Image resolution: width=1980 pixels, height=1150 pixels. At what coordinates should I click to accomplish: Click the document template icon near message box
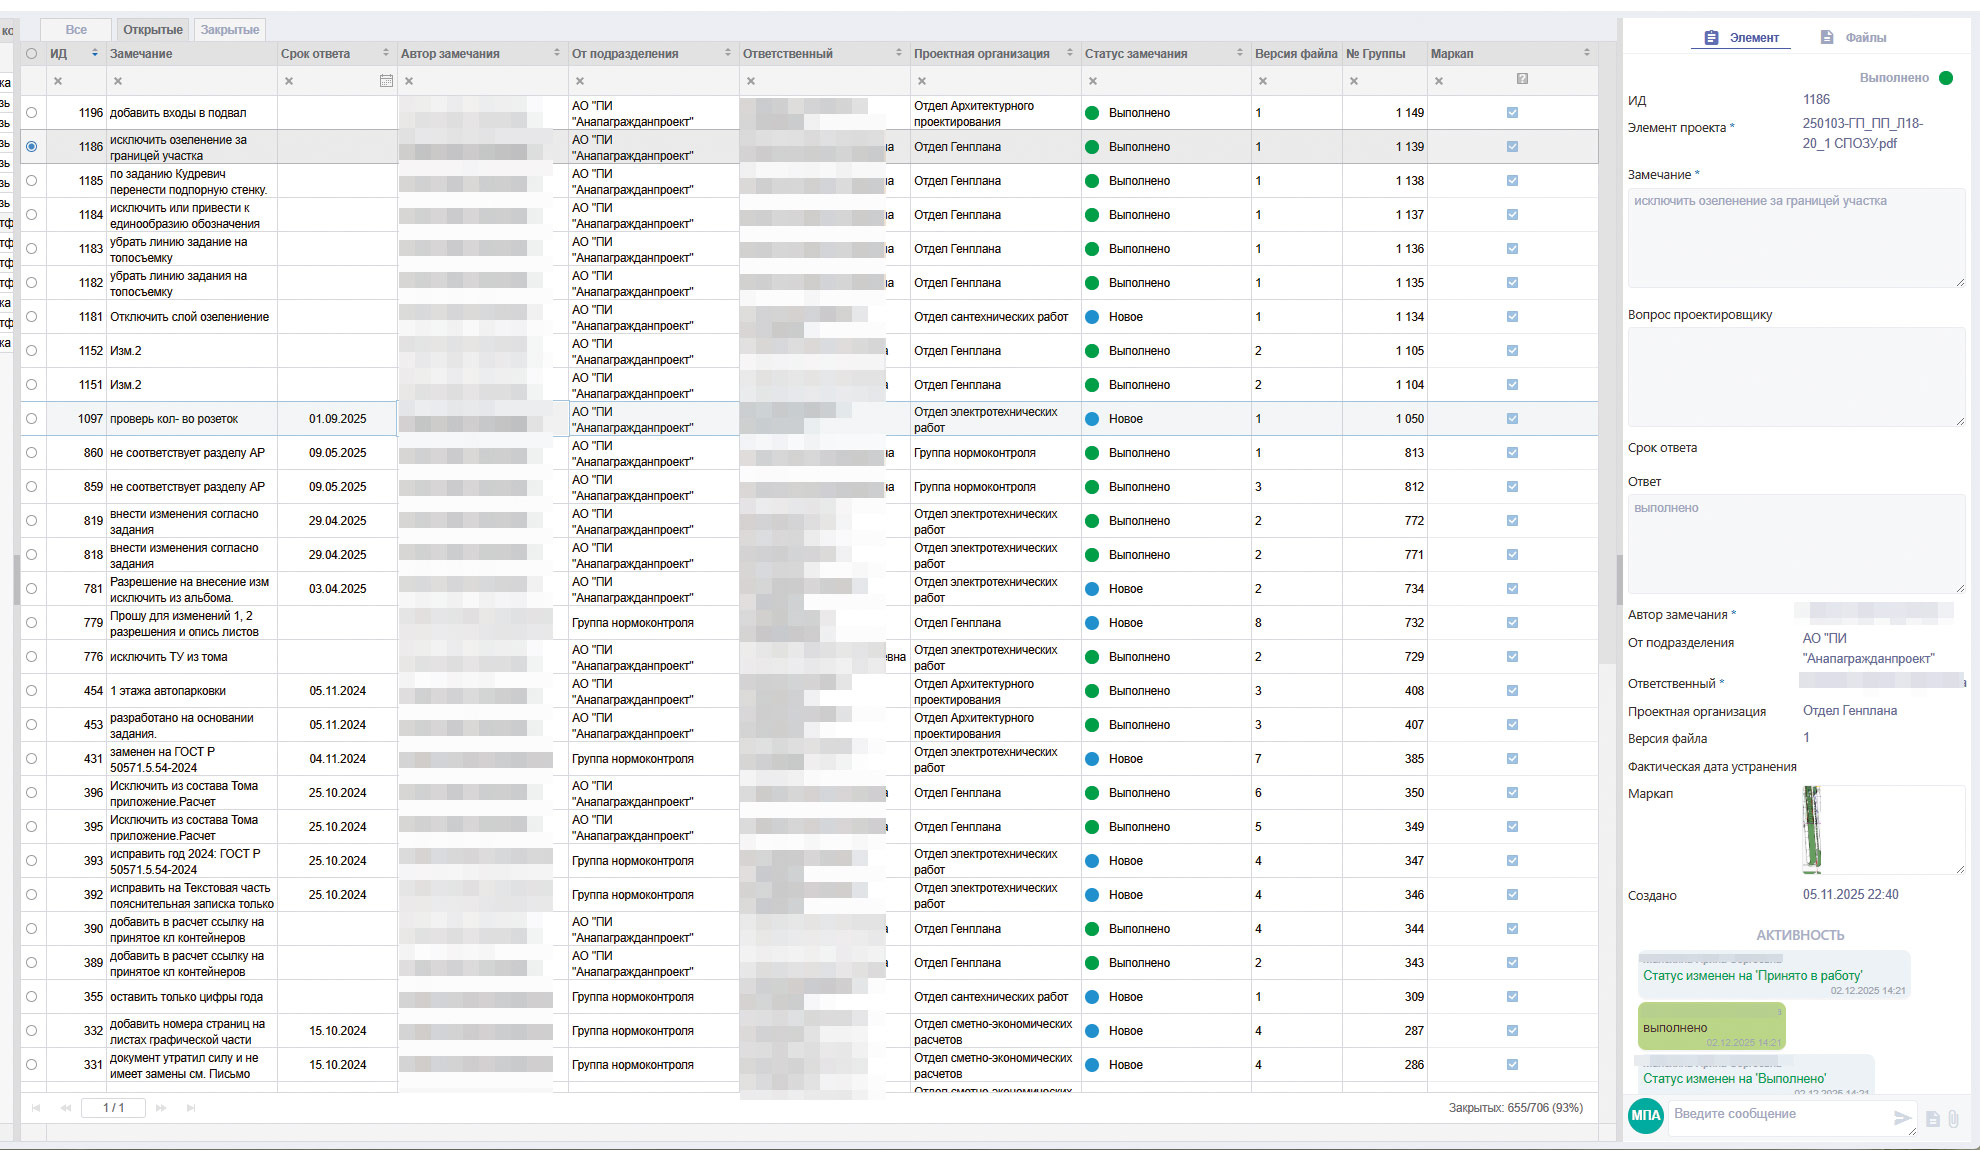(x=1932, y=1119)
